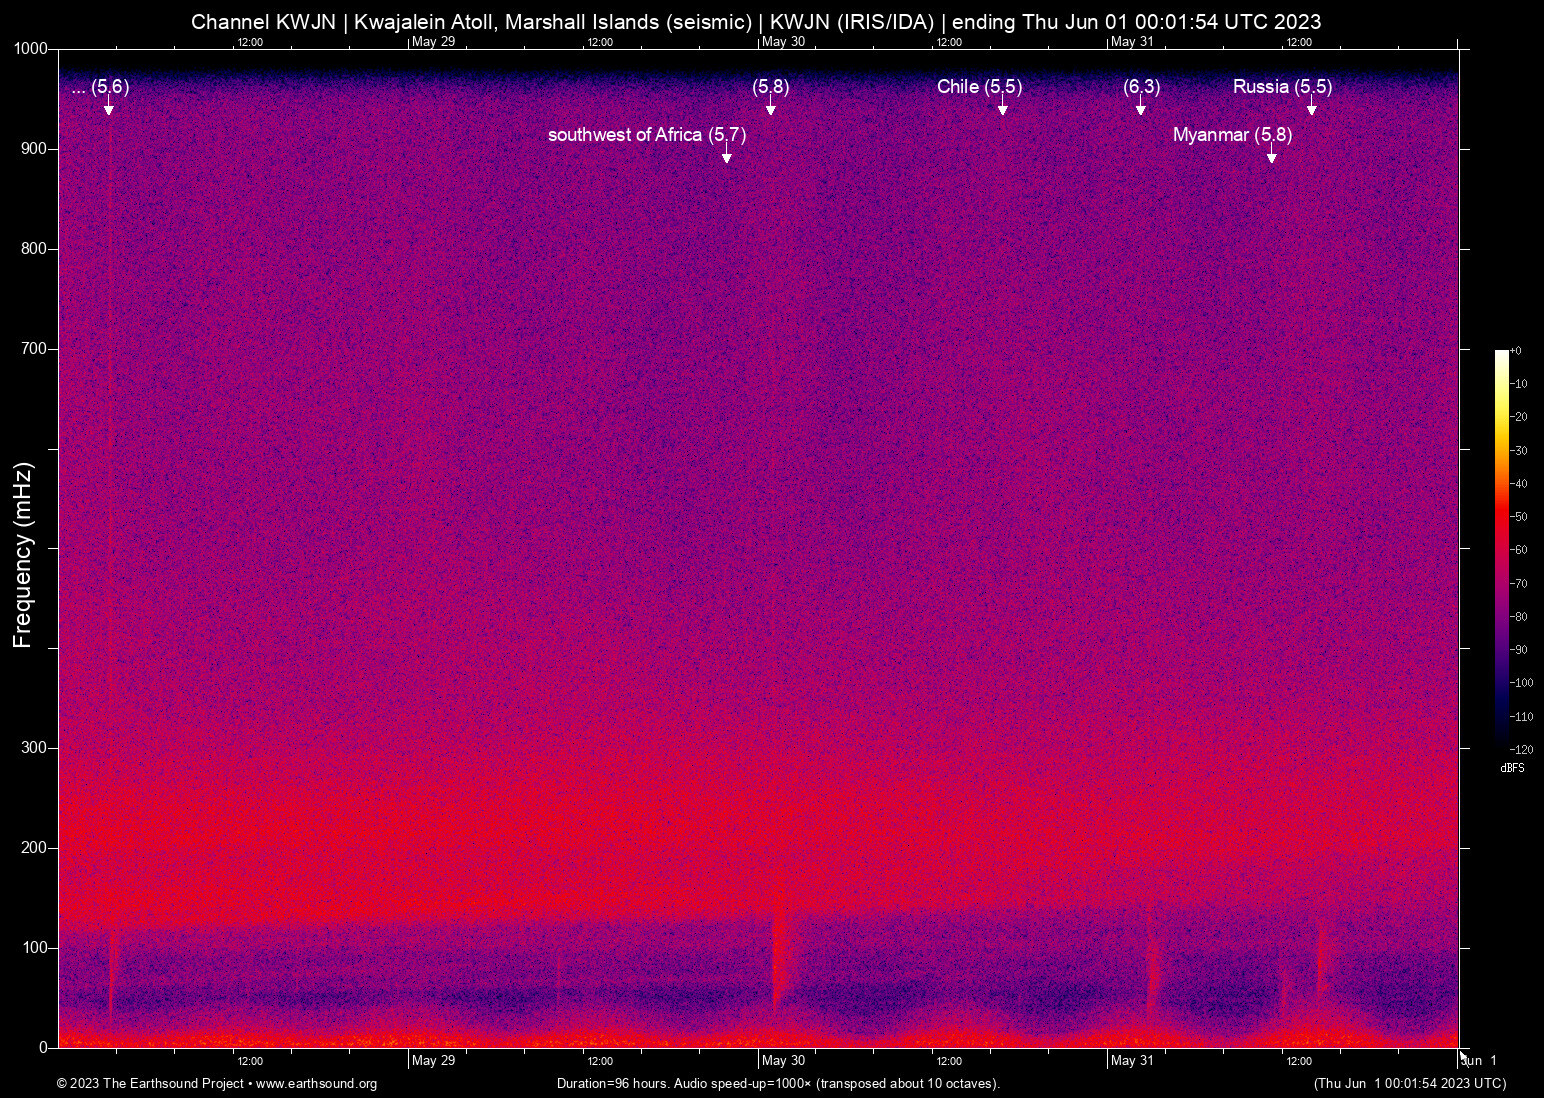Click the Frequency (mHz) axis title

pyautogui.click(x=22, y=555)
